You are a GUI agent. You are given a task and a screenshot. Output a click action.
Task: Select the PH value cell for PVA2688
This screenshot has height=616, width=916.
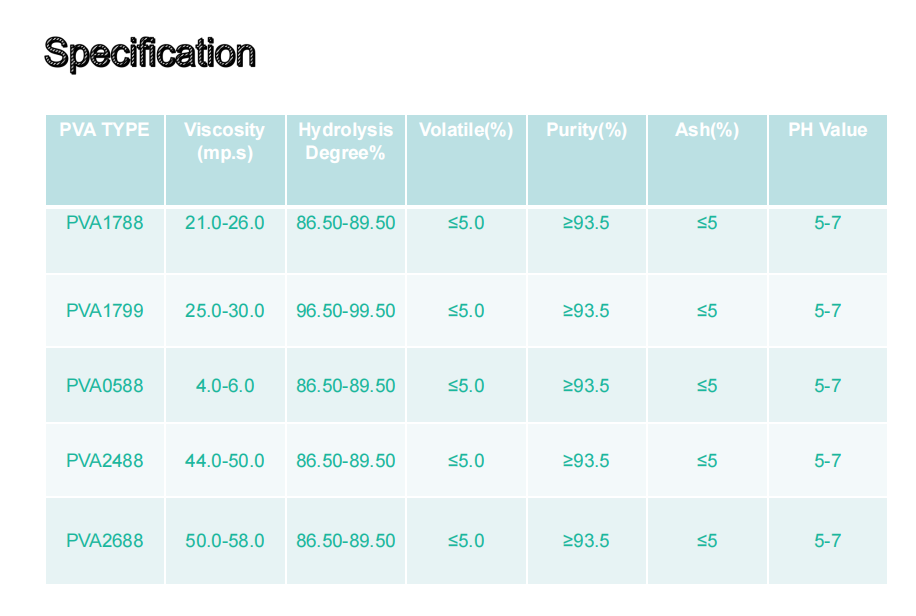tap(827, 541)
